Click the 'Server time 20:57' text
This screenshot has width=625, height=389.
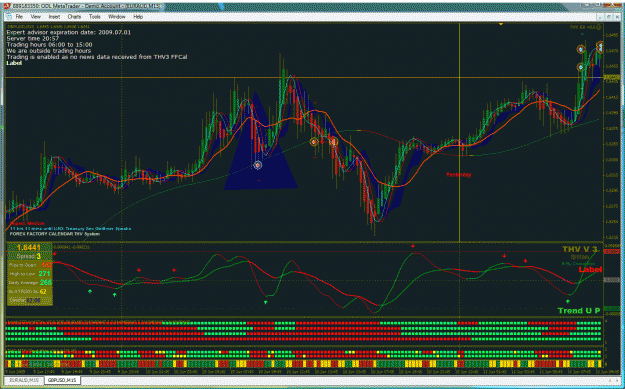coord(33,39)
